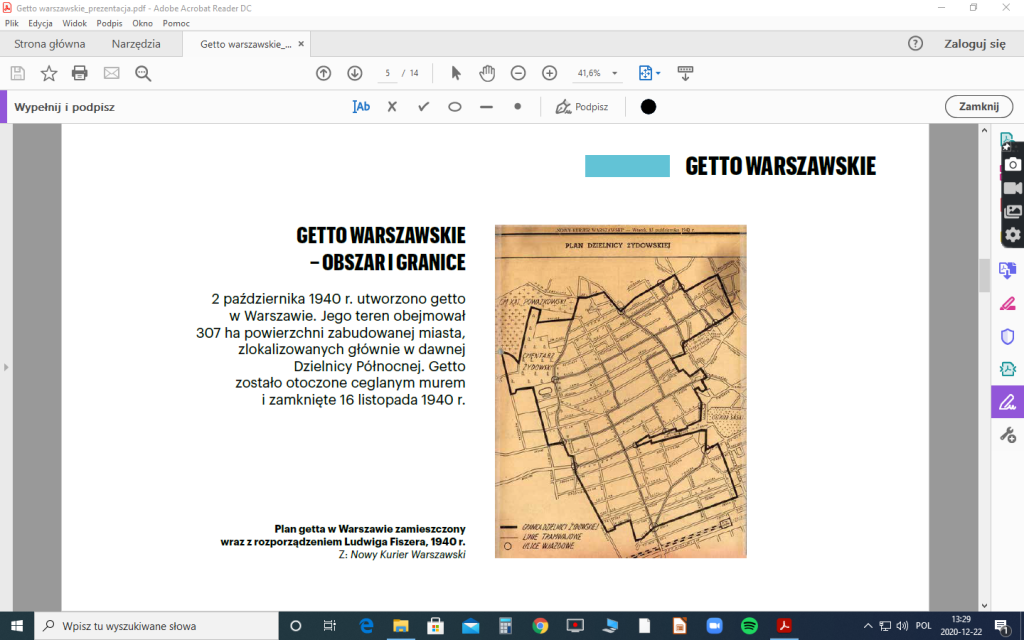This screenshot has width=1024, height=640.
Task: Click Zaloguj się to sign in
Action: pyautogui.click(x=974, y=44)
